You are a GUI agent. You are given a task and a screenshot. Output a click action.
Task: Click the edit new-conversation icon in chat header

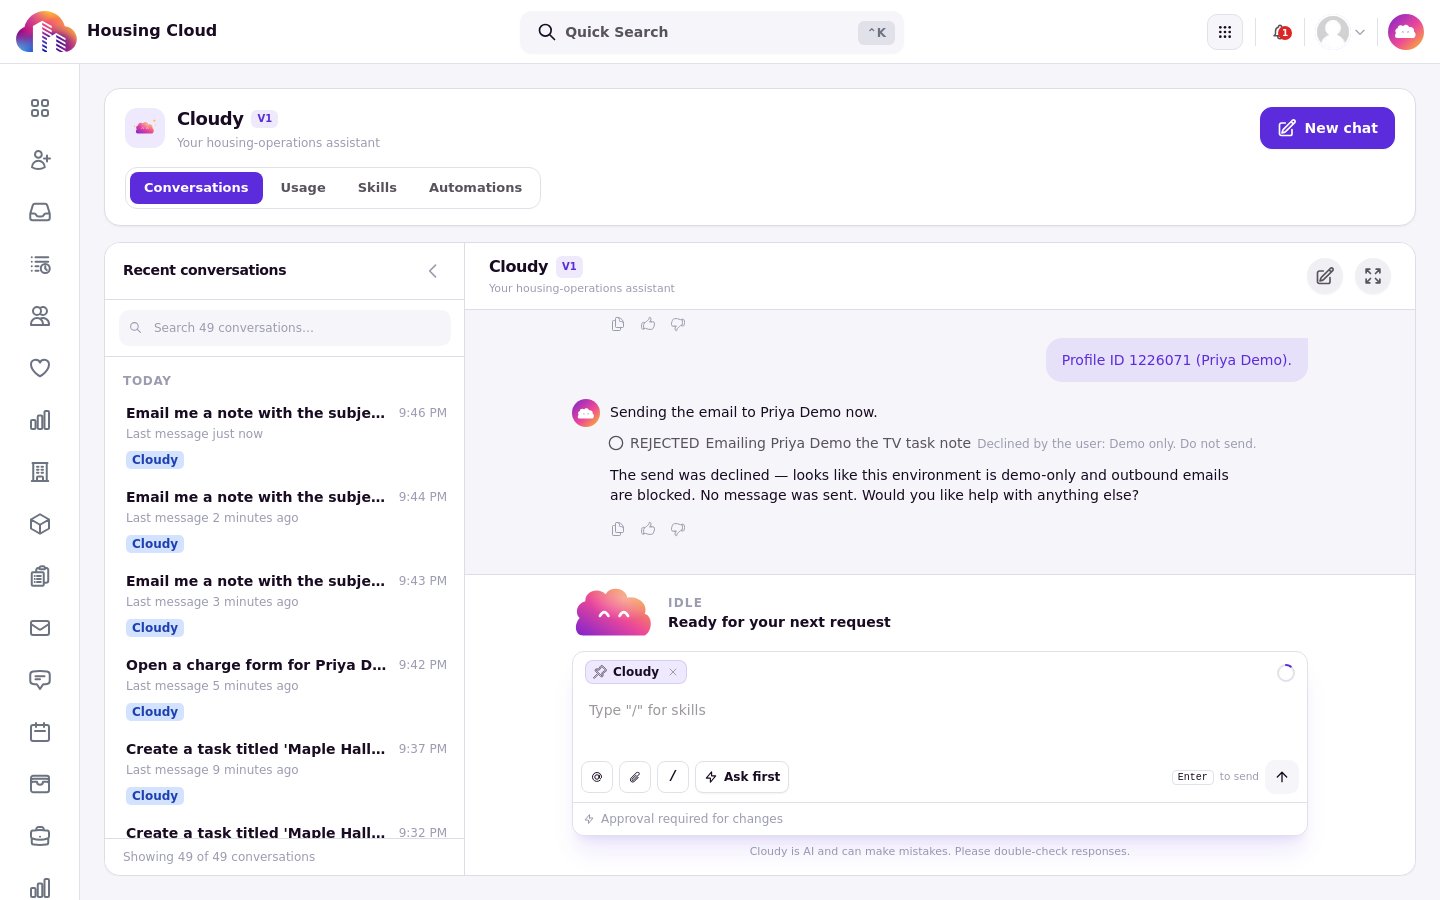tap(1325, 276)
